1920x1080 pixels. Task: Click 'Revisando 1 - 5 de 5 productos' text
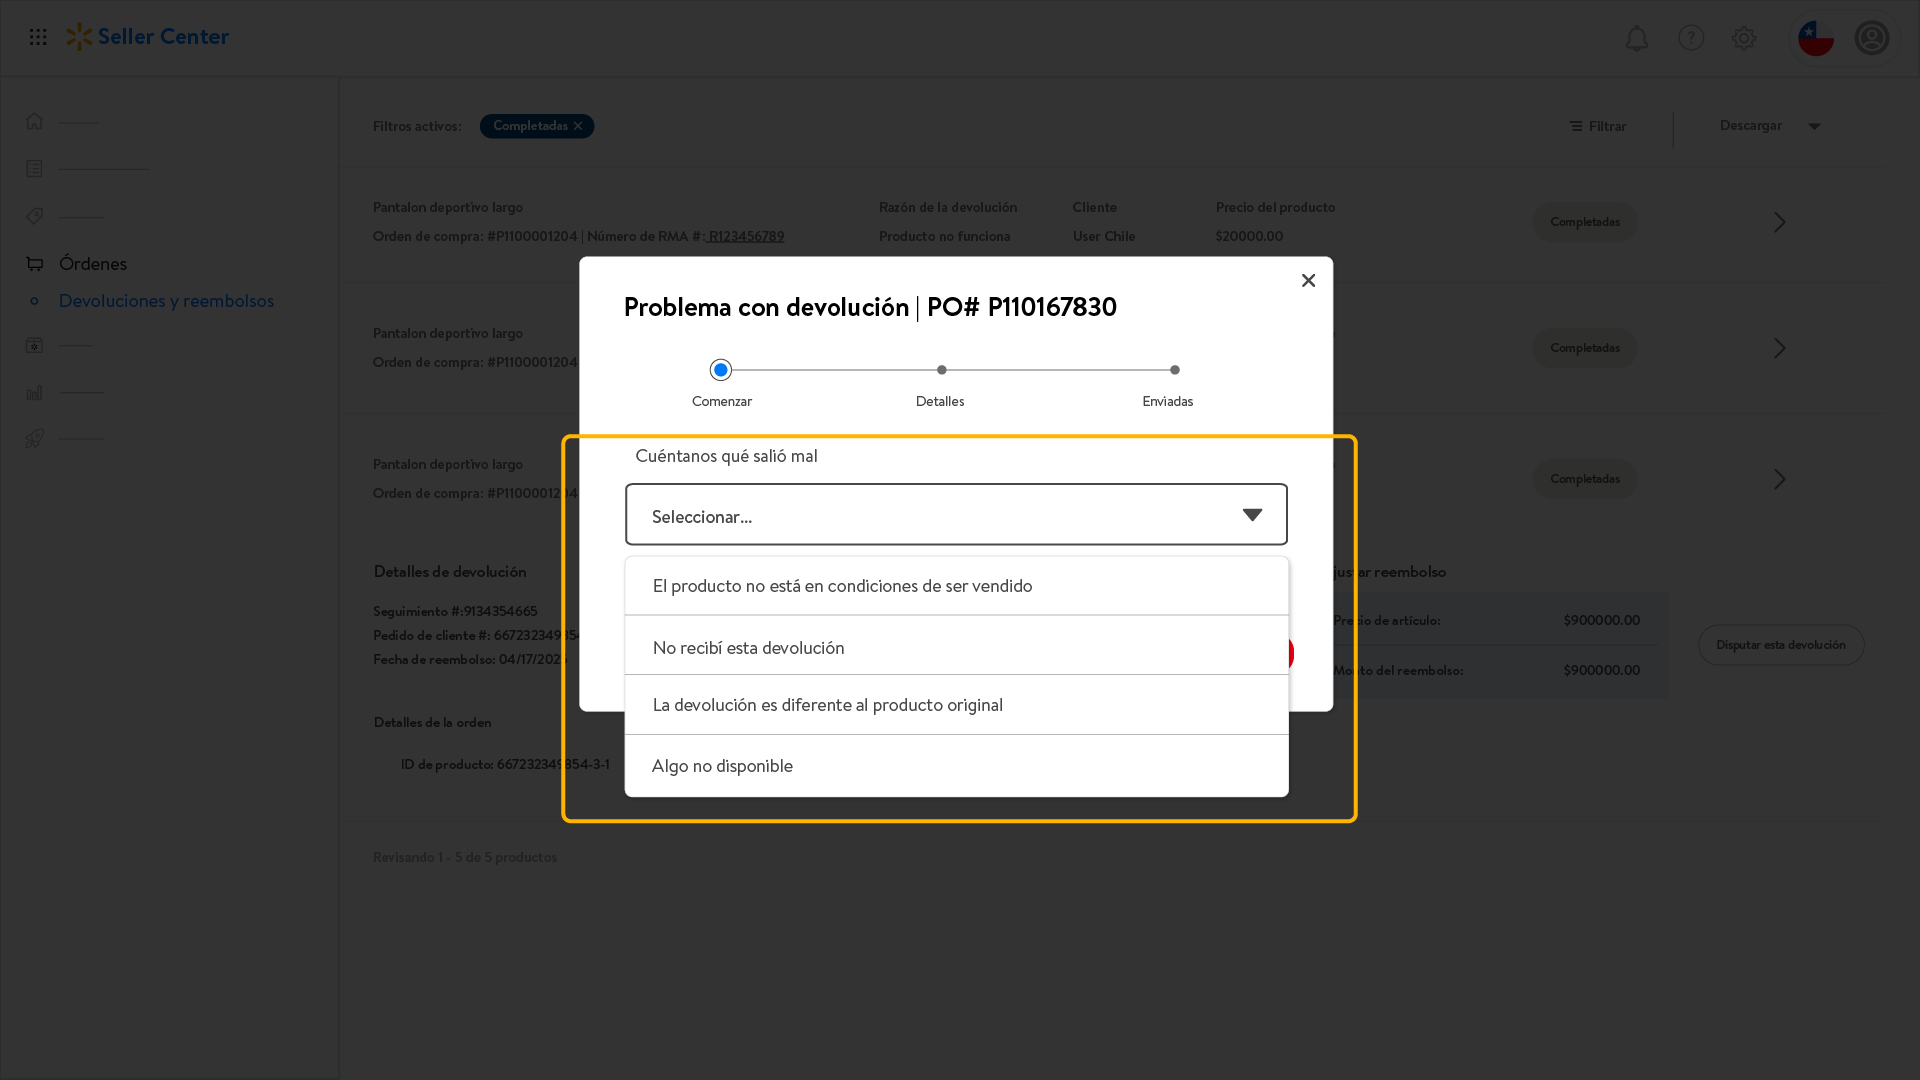click(465, 857)
